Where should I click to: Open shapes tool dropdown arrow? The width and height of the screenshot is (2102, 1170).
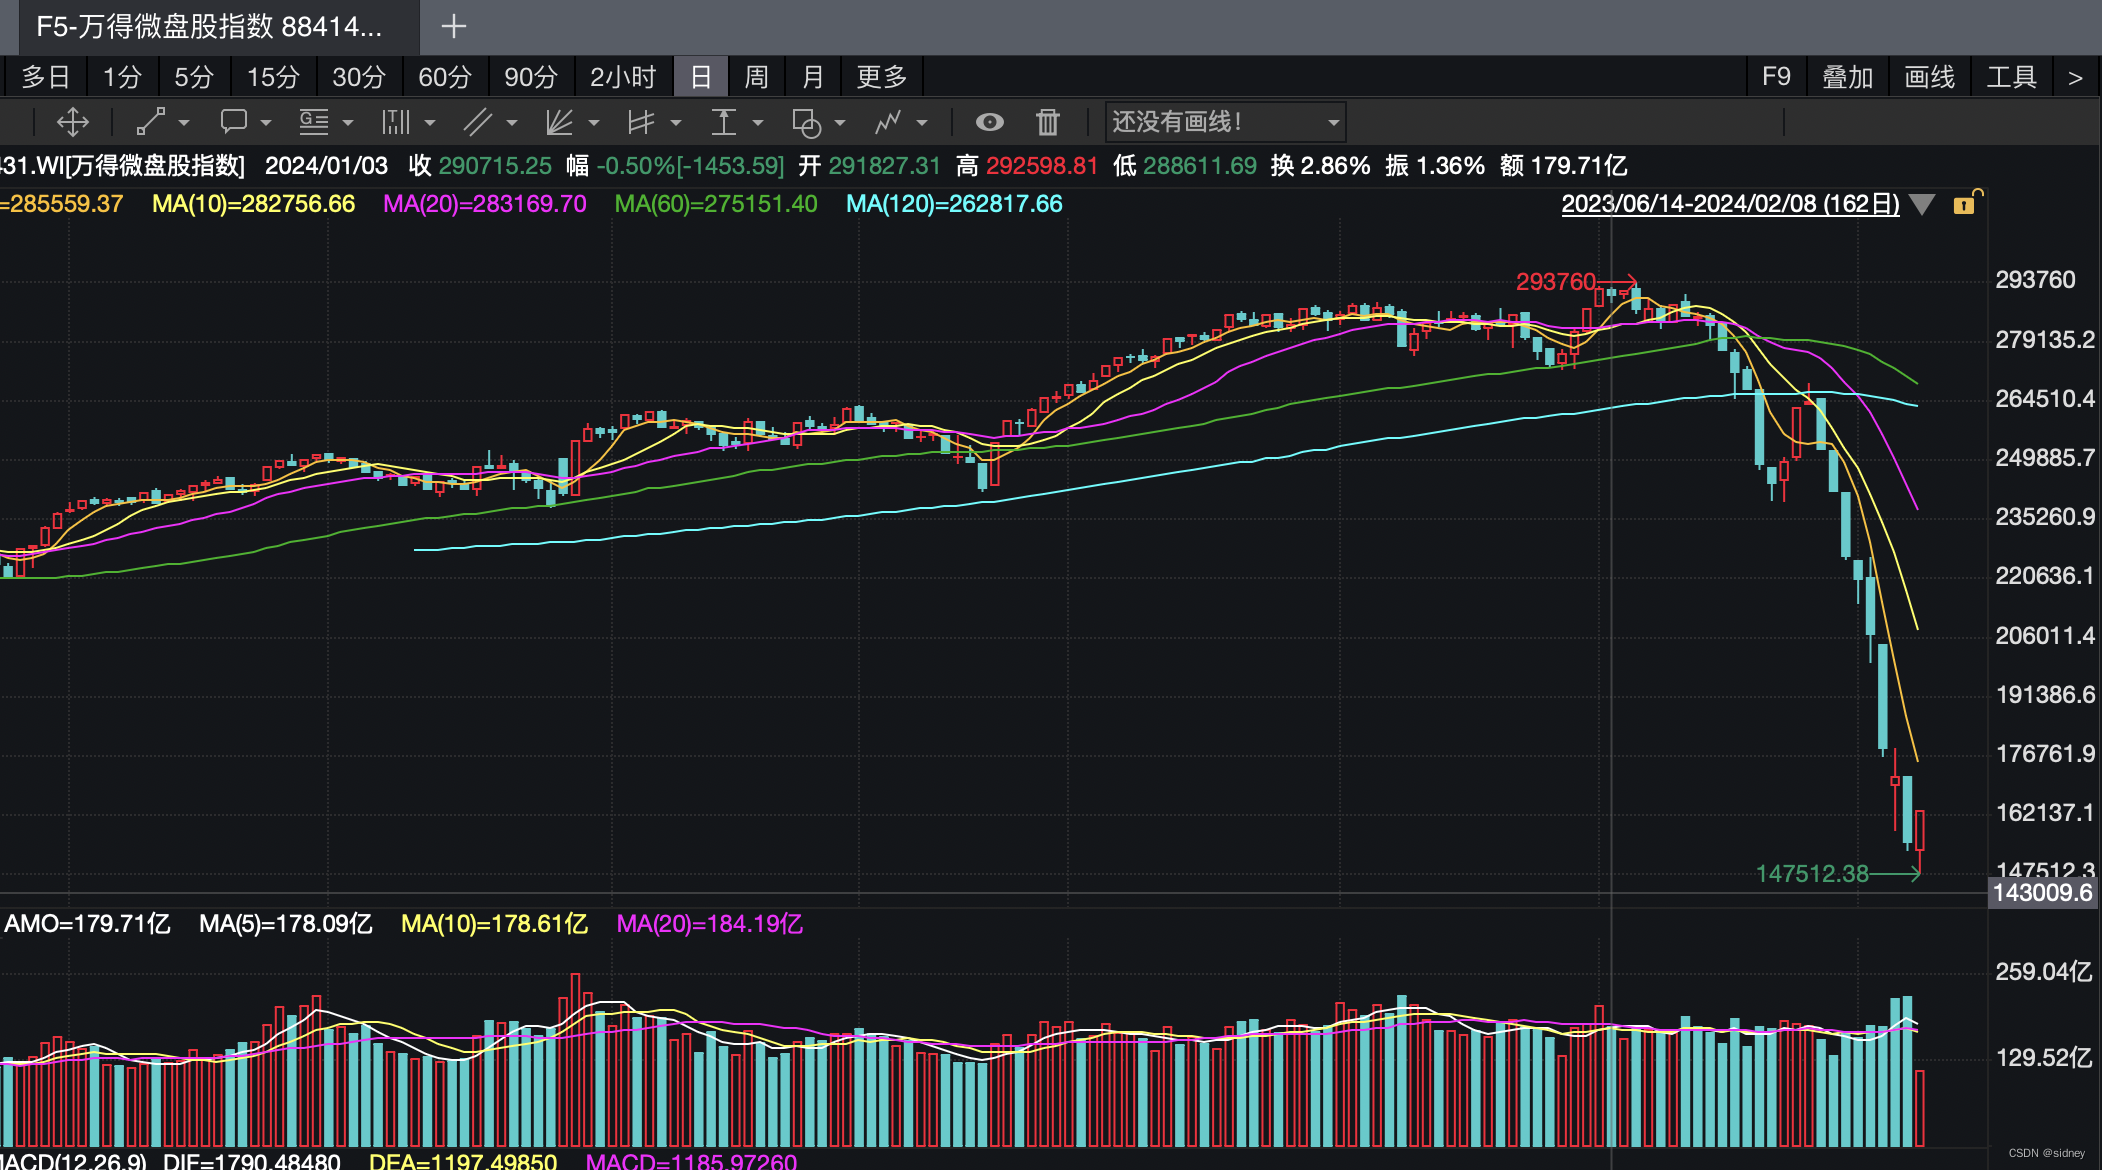click(840, 123)
